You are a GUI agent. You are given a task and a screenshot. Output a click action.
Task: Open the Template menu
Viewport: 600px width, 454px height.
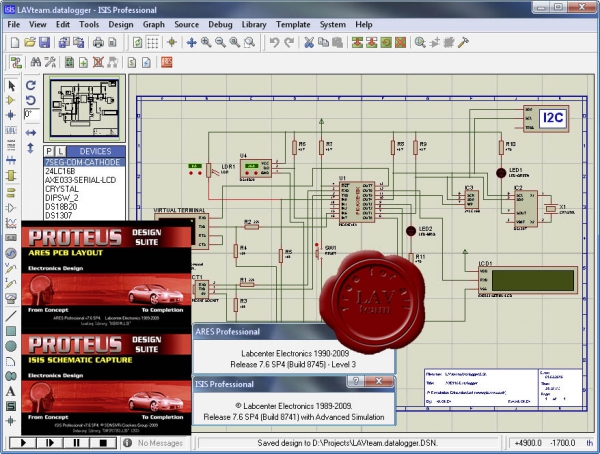tap(293, 24)
